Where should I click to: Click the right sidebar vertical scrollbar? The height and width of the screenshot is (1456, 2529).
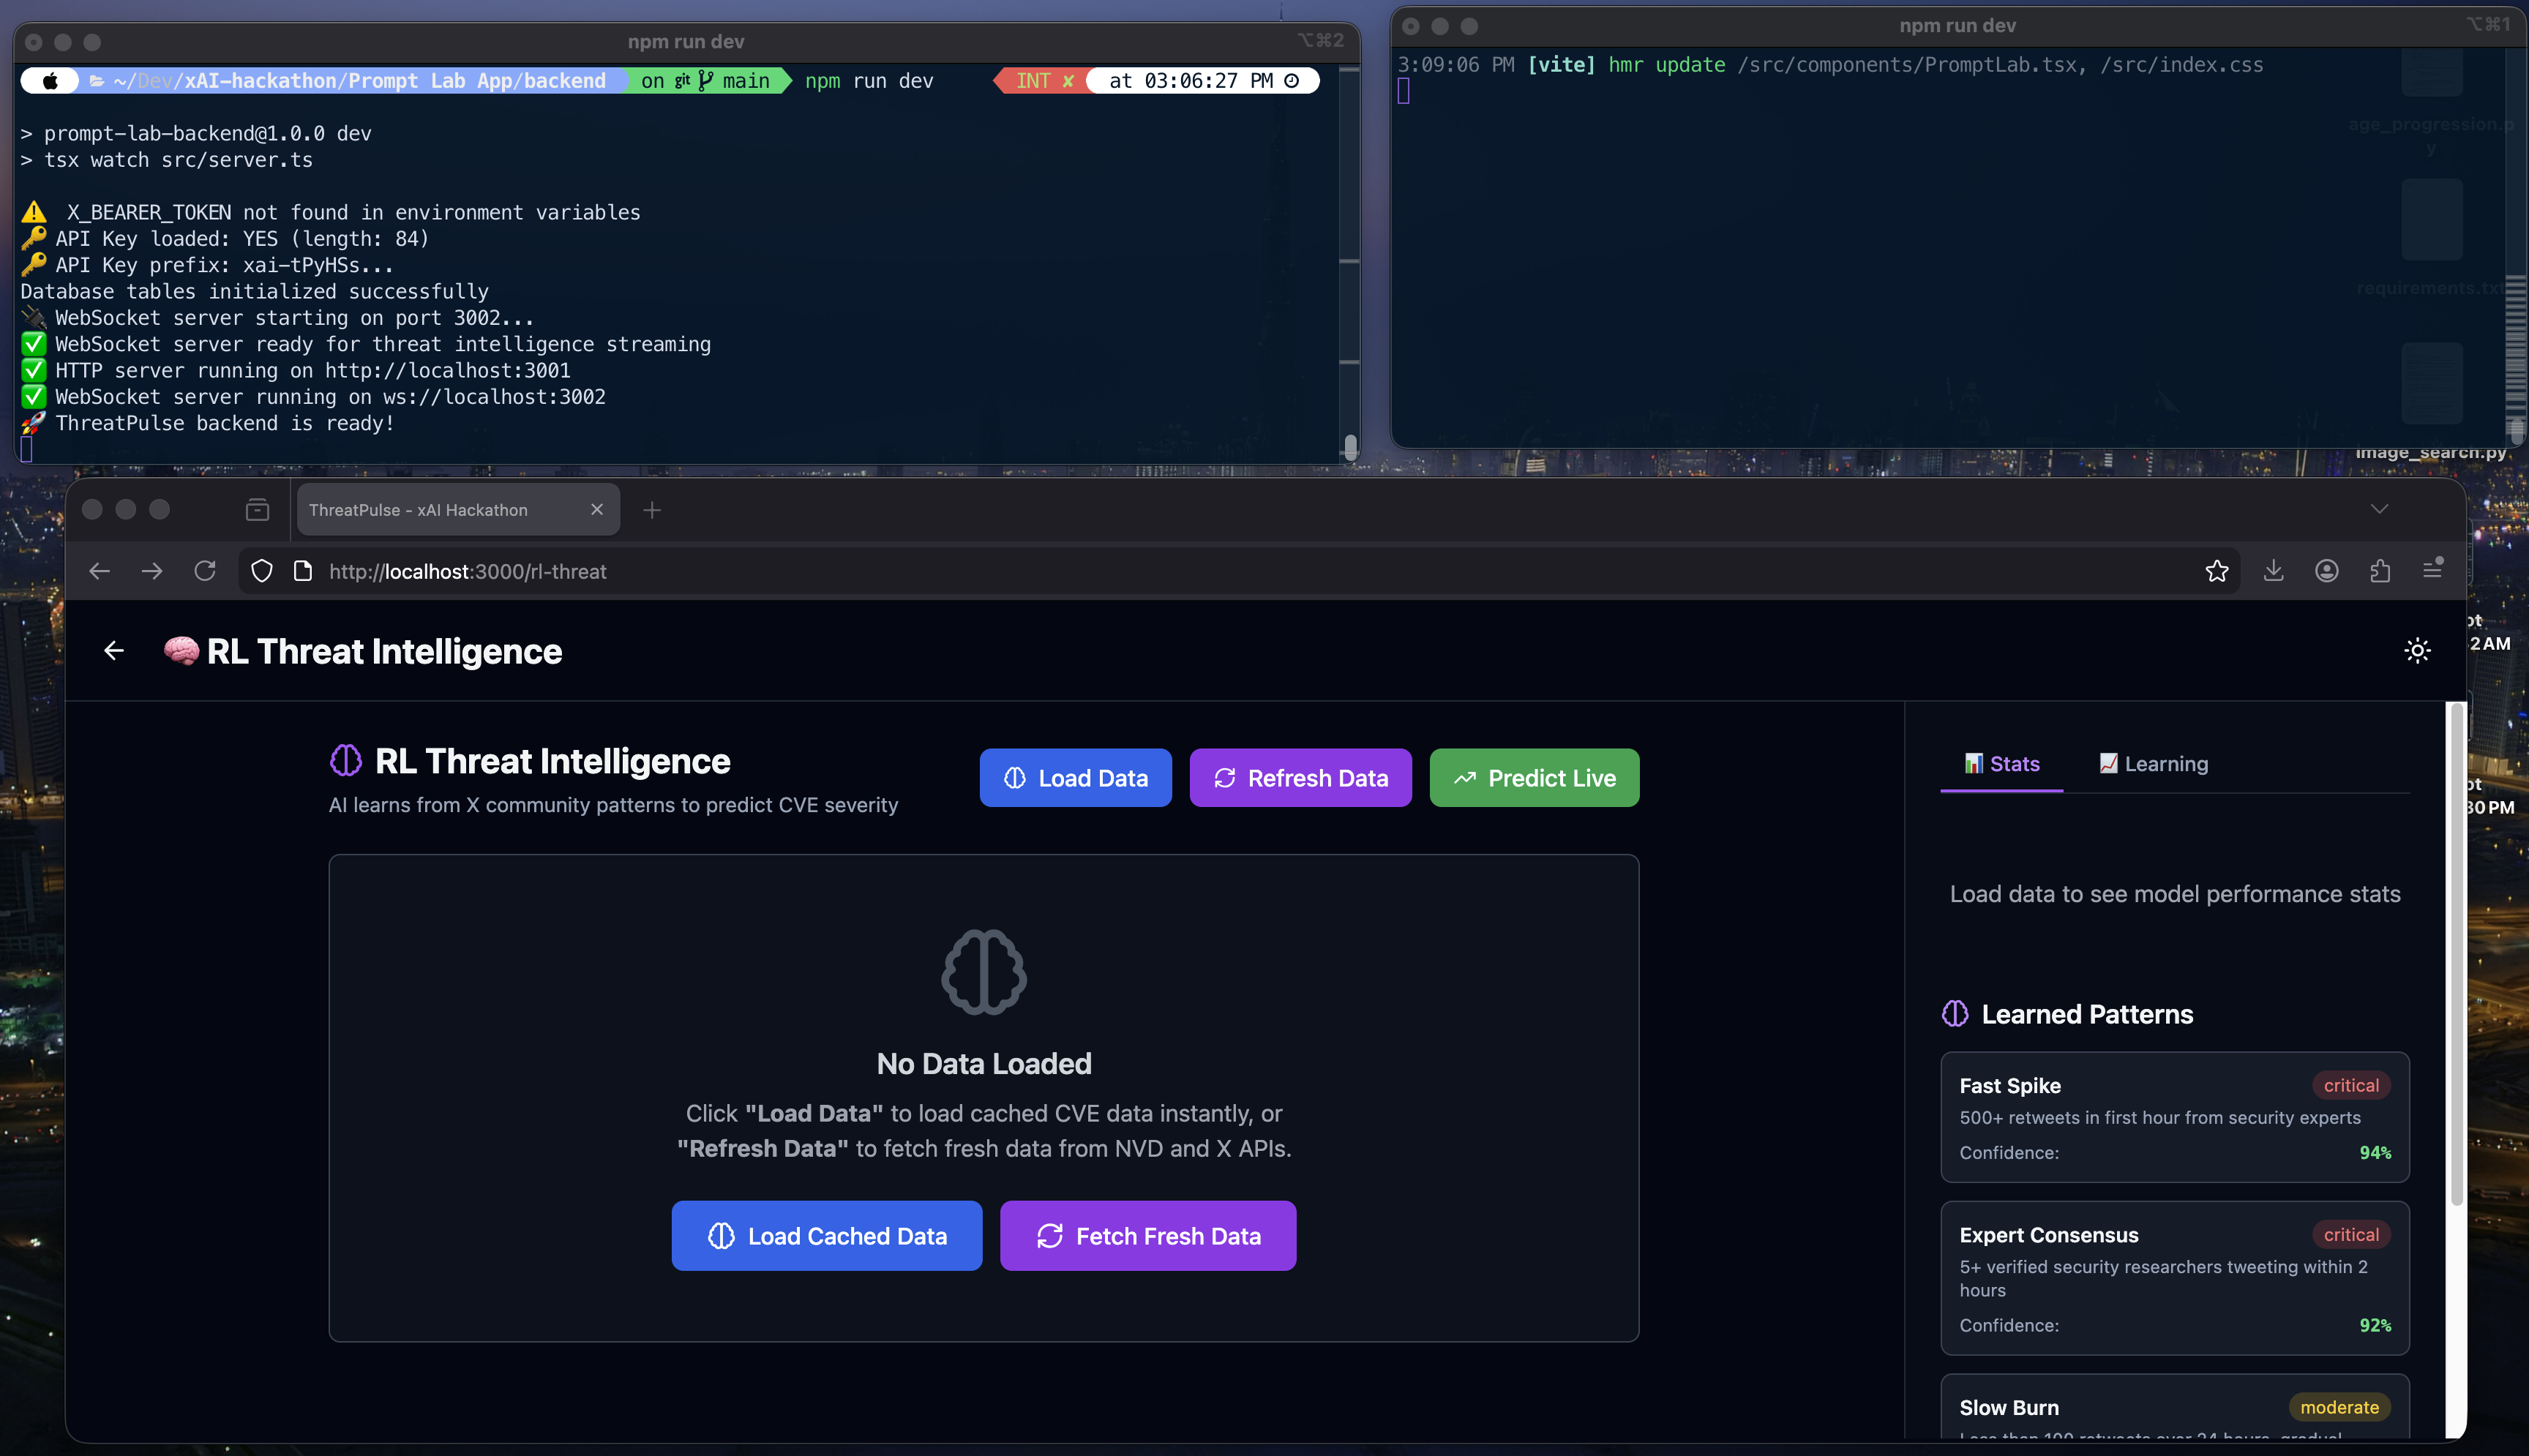coord(2455,953)
